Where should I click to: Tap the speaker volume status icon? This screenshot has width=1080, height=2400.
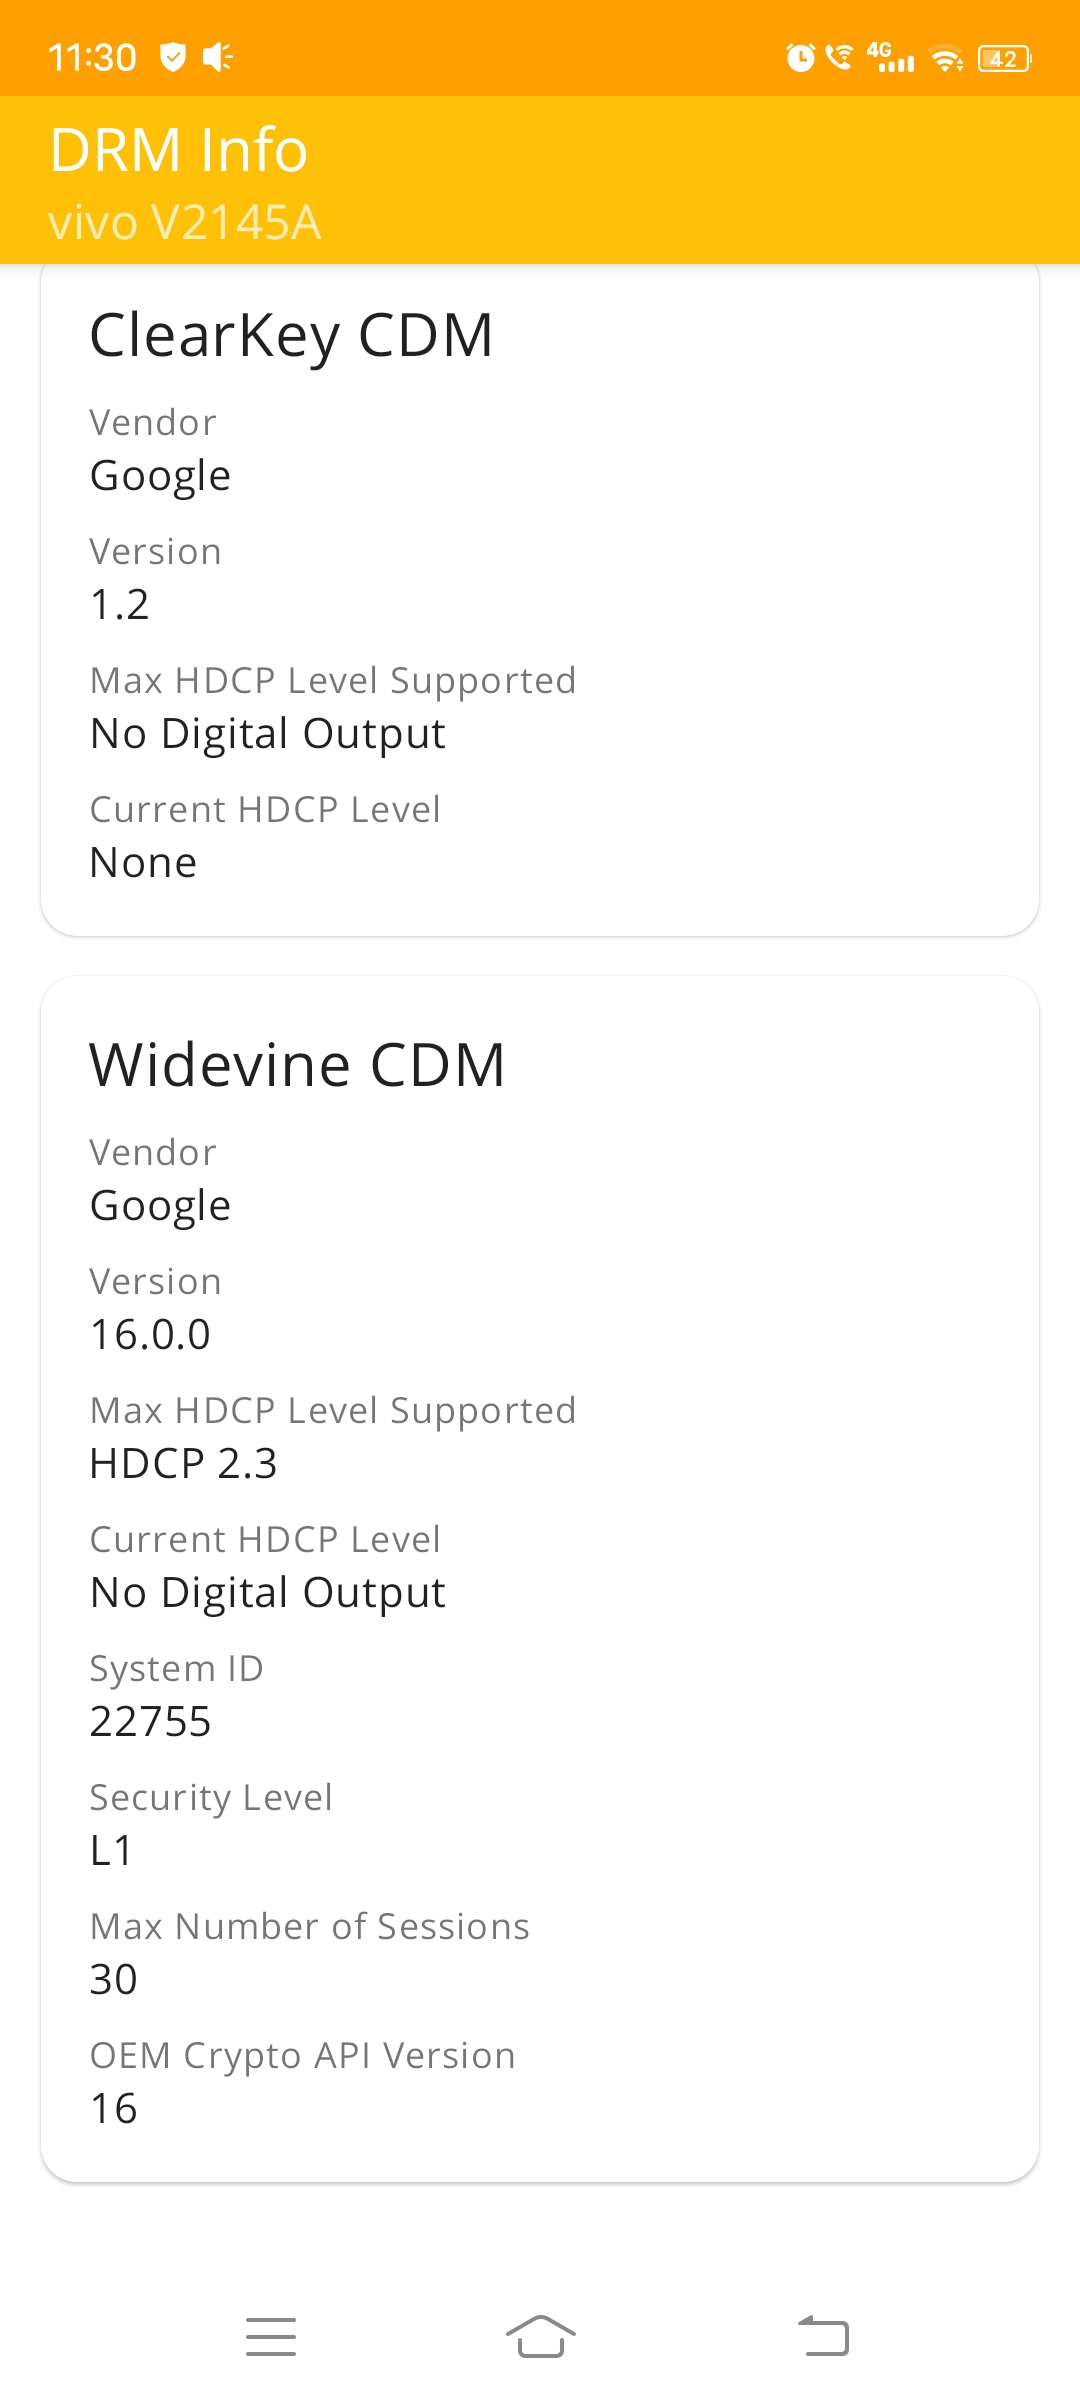click(x=217, y=57)
